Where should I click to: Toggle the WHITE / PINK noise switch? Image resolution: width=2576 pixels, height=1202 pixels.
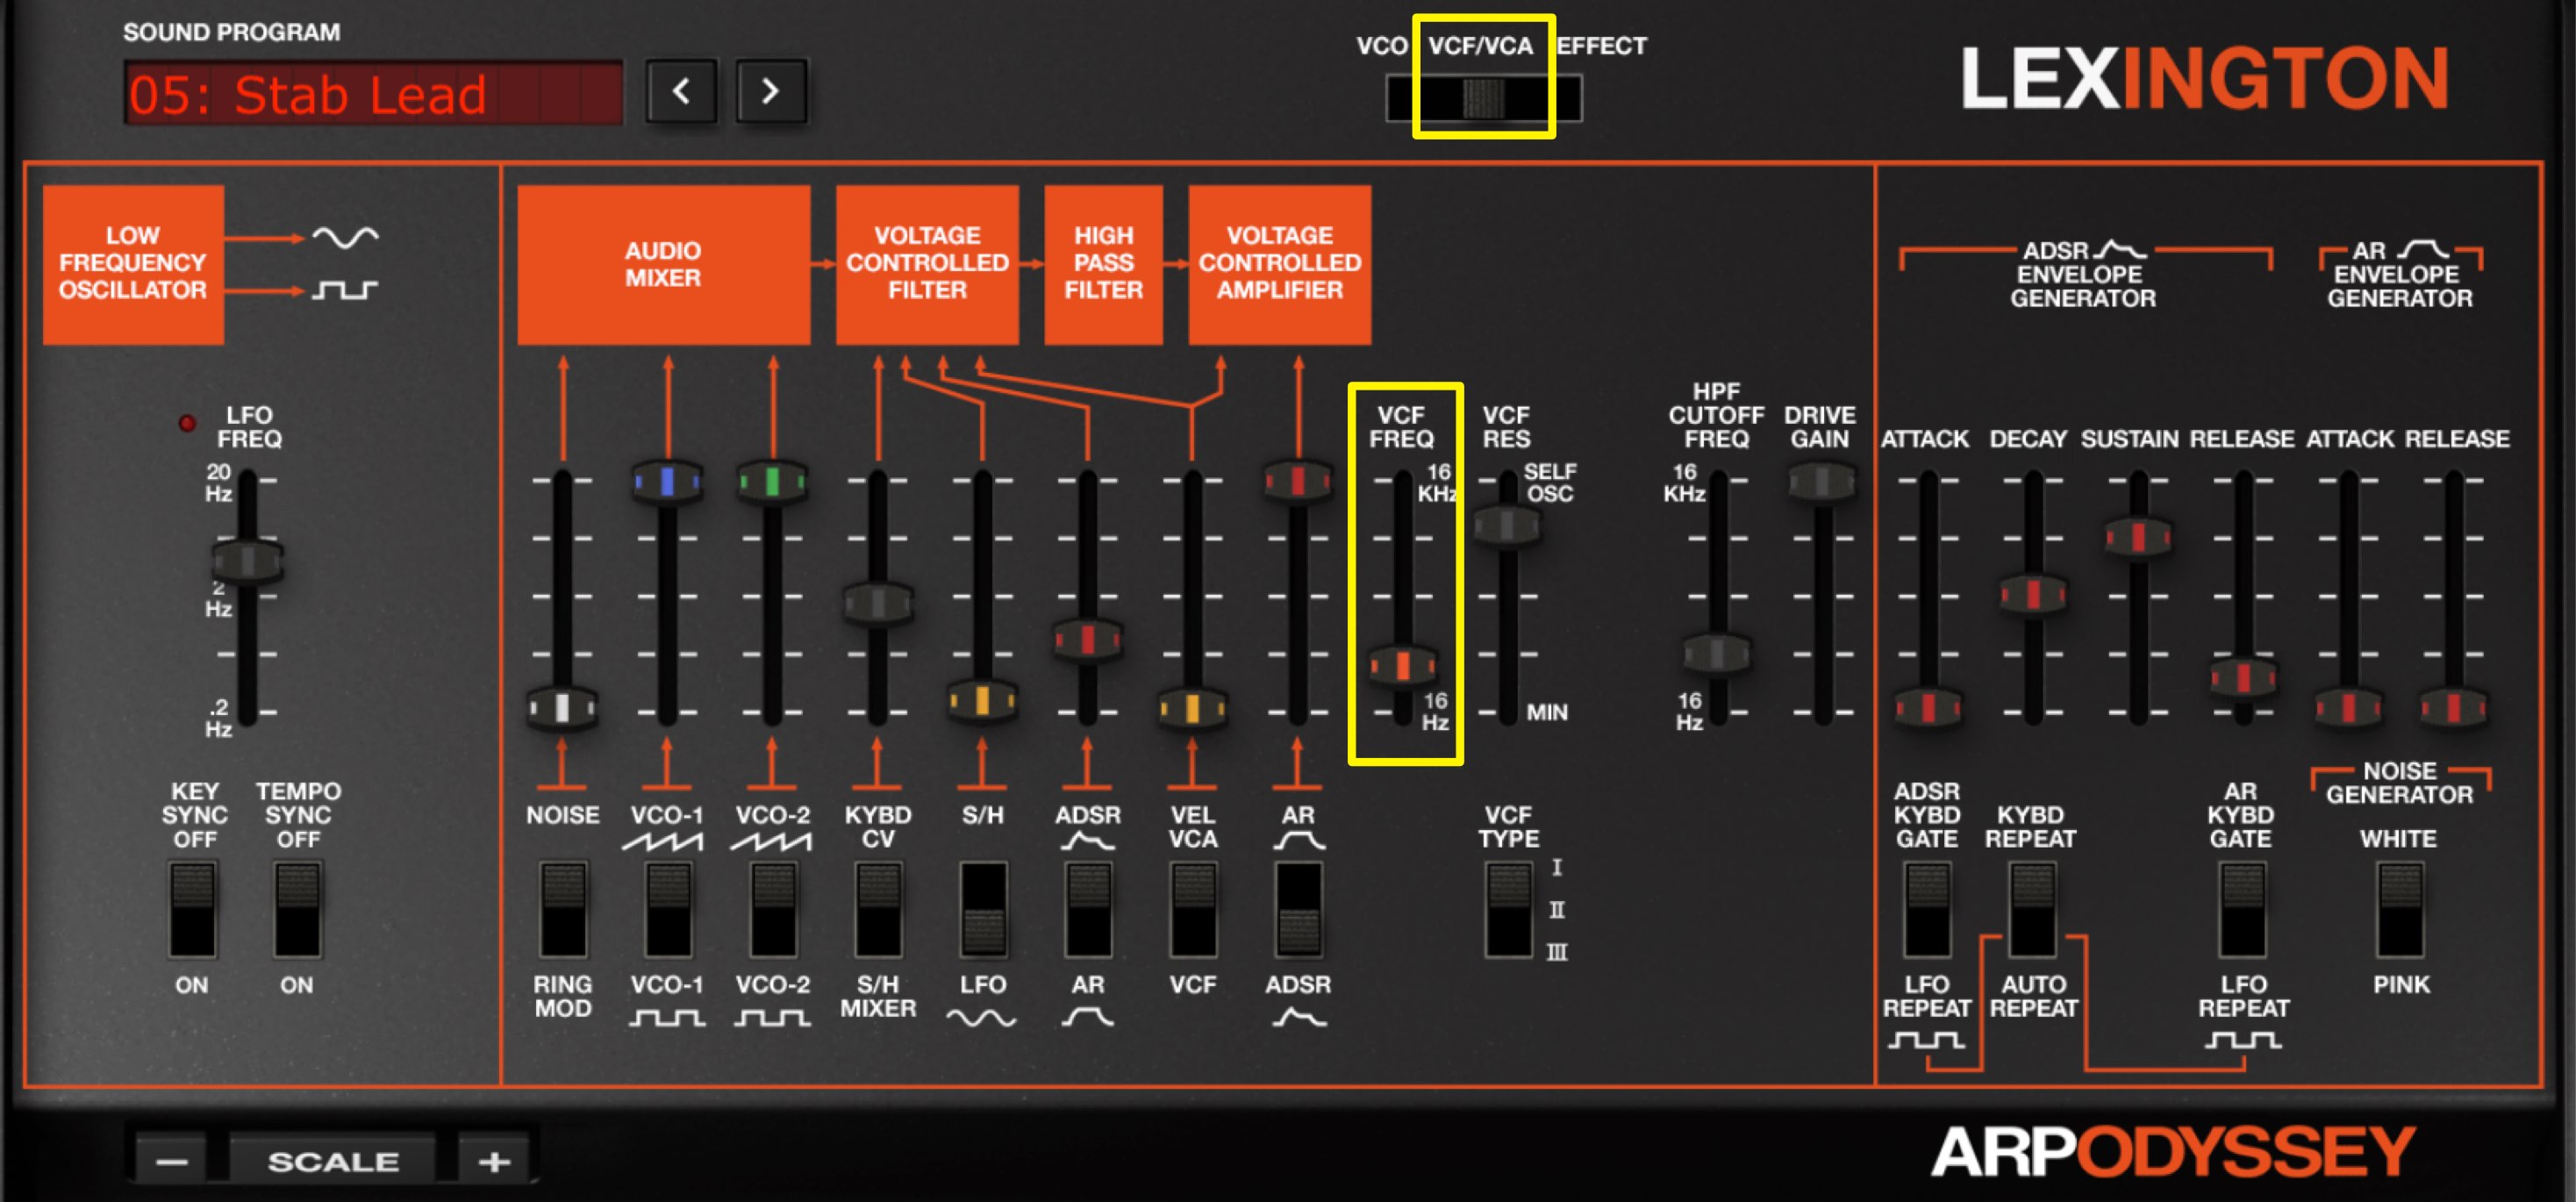(x=2400, y=909)
